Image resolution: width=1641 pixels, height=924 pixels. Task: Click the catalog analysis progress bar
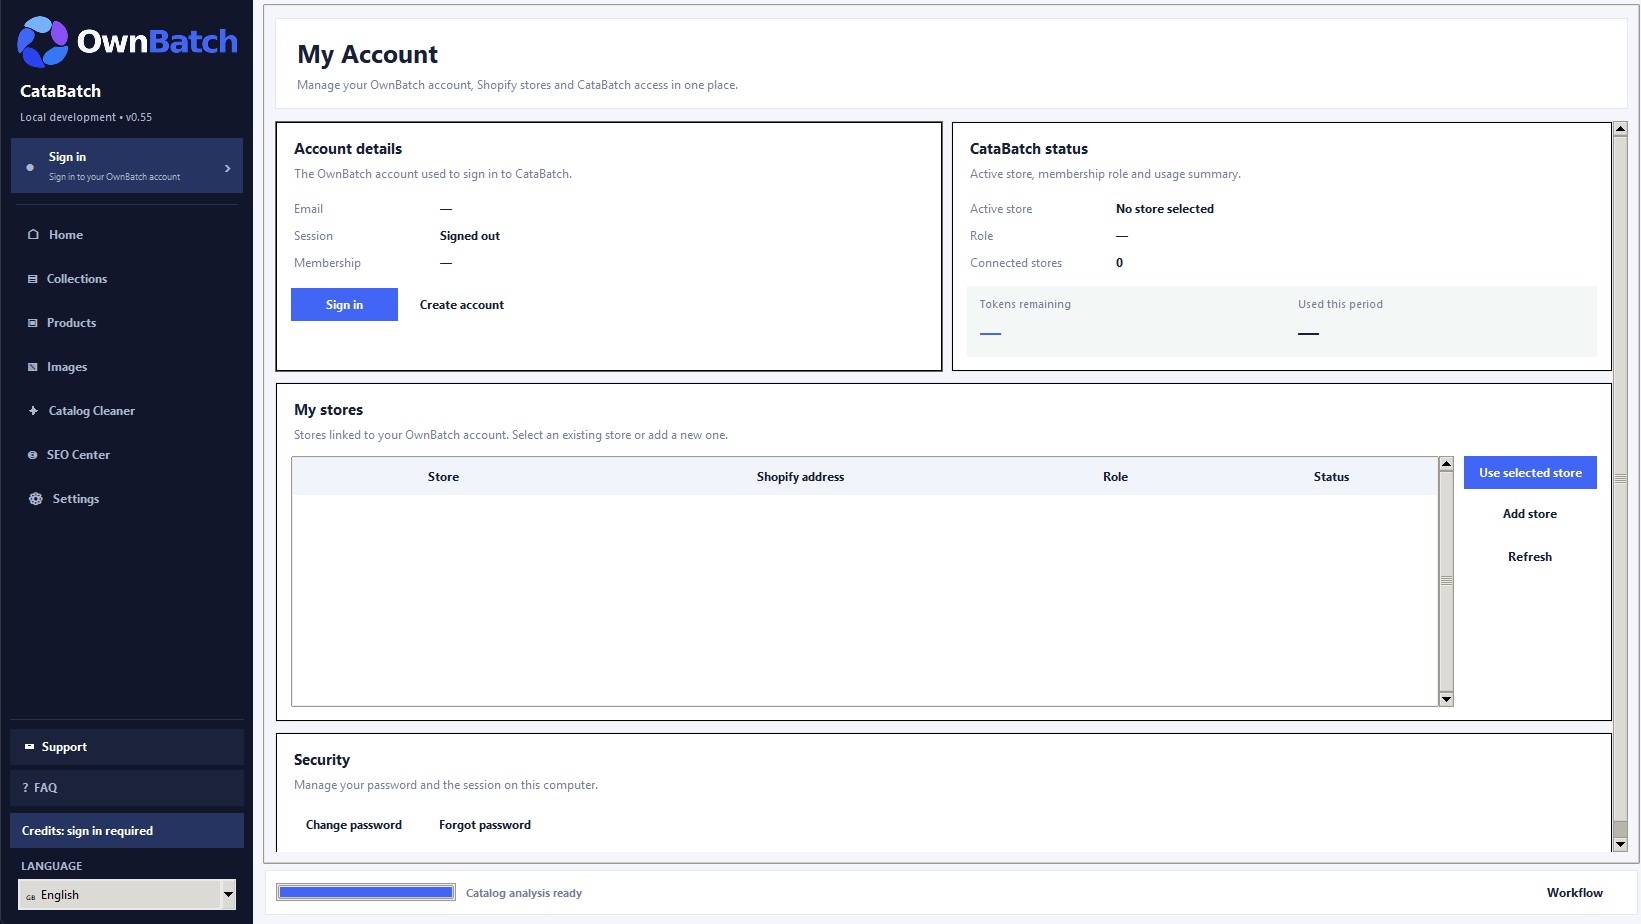pos(366,893)
